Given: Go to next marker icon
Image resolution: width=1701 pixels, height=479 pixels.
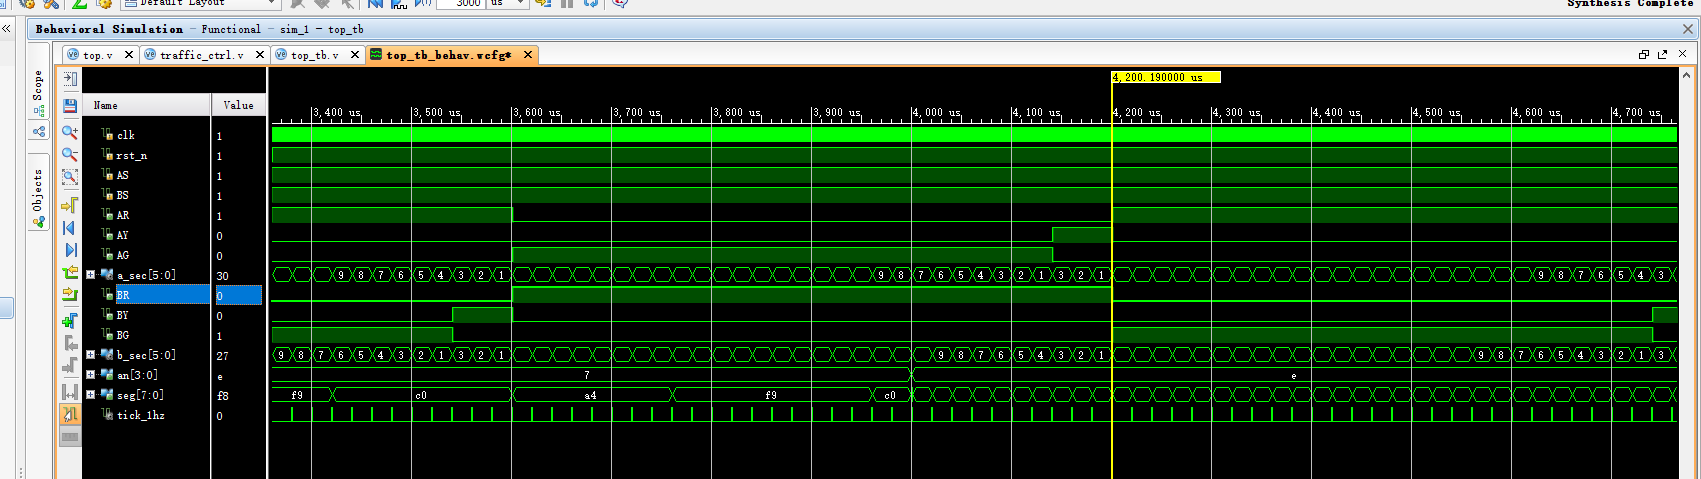Looking at the screenshot, I should point(70,366).
